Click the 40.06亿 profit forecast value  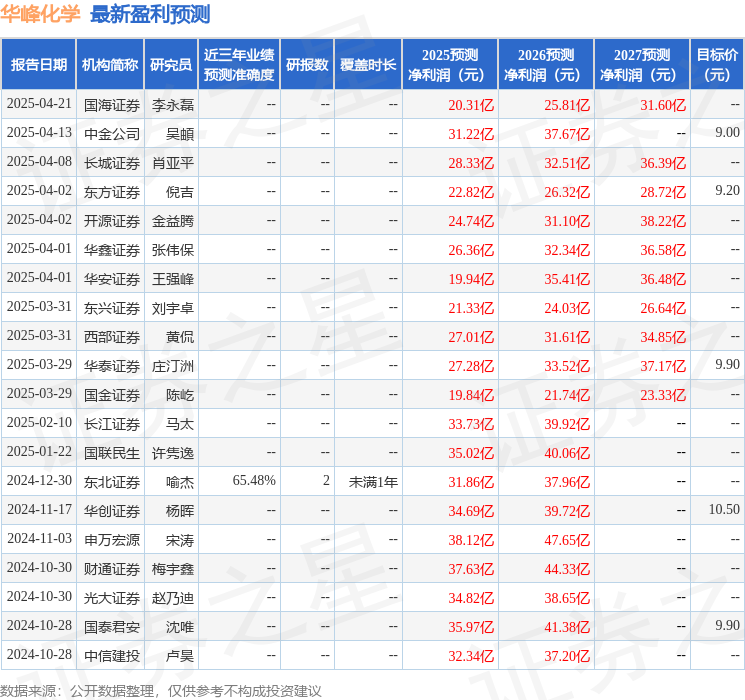tap(567, 453)
